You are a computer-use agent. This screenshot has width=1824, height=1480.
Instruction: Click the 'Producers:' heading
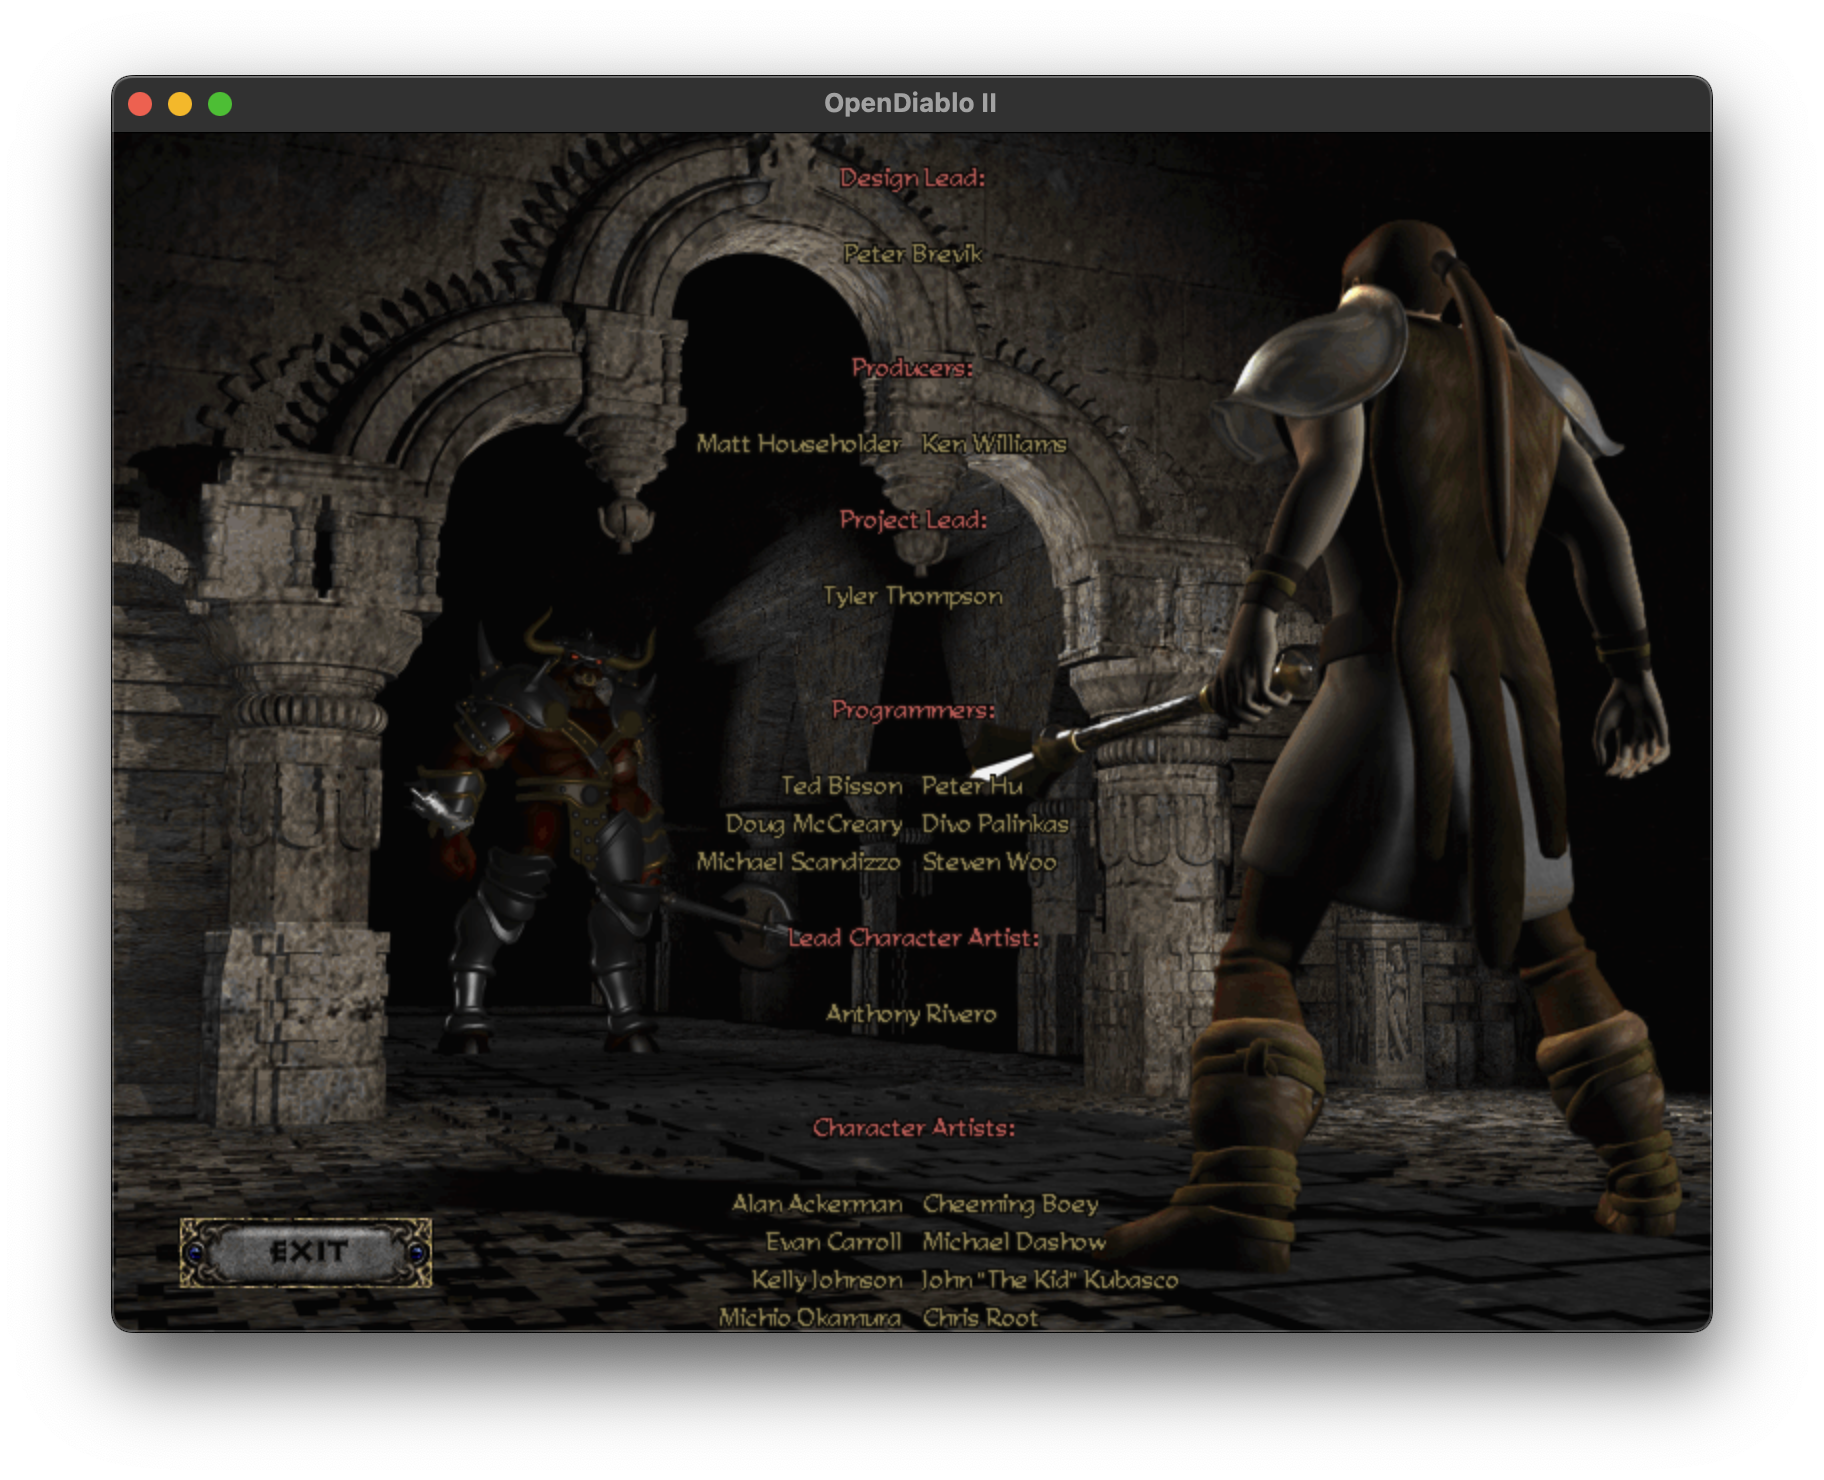click(x=912, y=368)
